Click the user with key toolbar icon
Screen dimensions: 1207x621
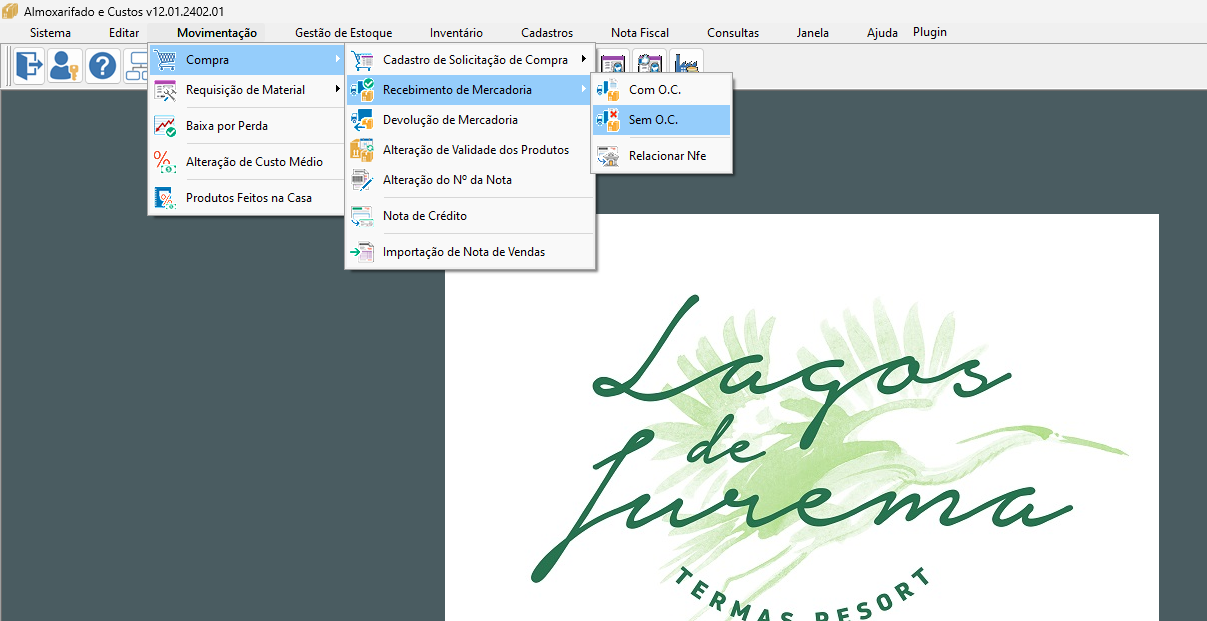[x=66, y=66]
